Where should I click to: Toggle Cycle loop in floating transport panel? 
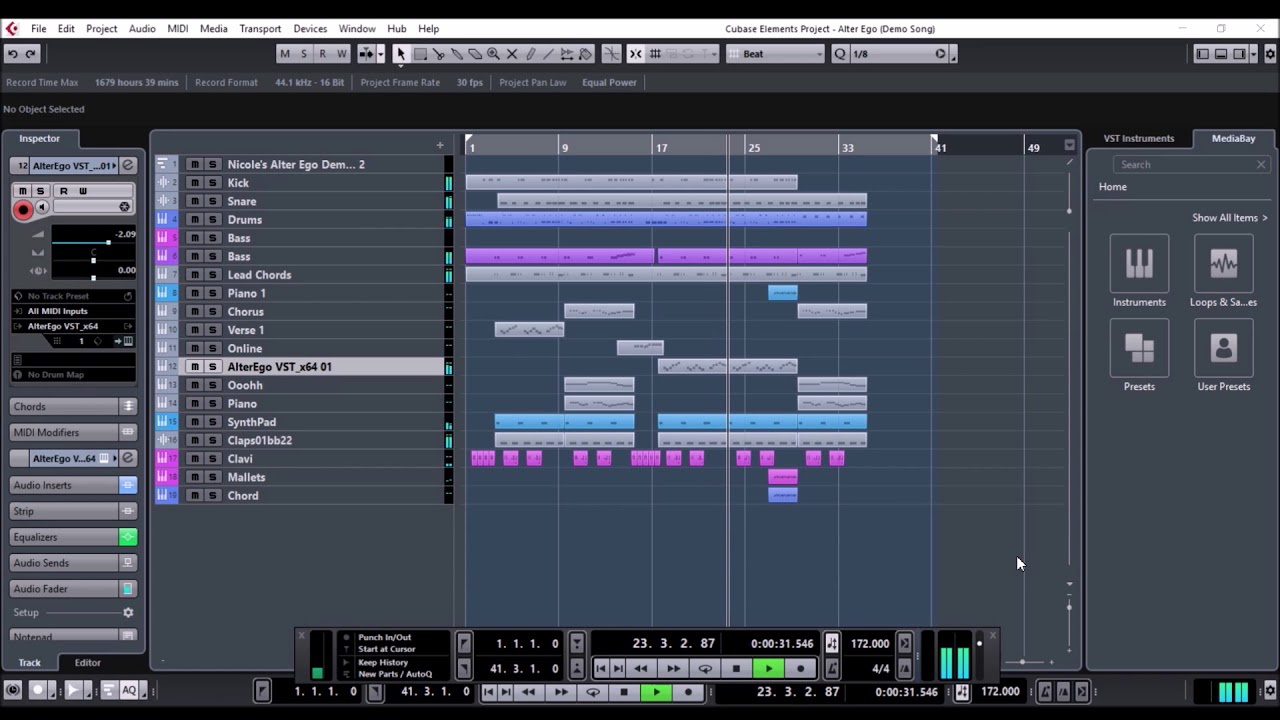click(x=705, y=669)
